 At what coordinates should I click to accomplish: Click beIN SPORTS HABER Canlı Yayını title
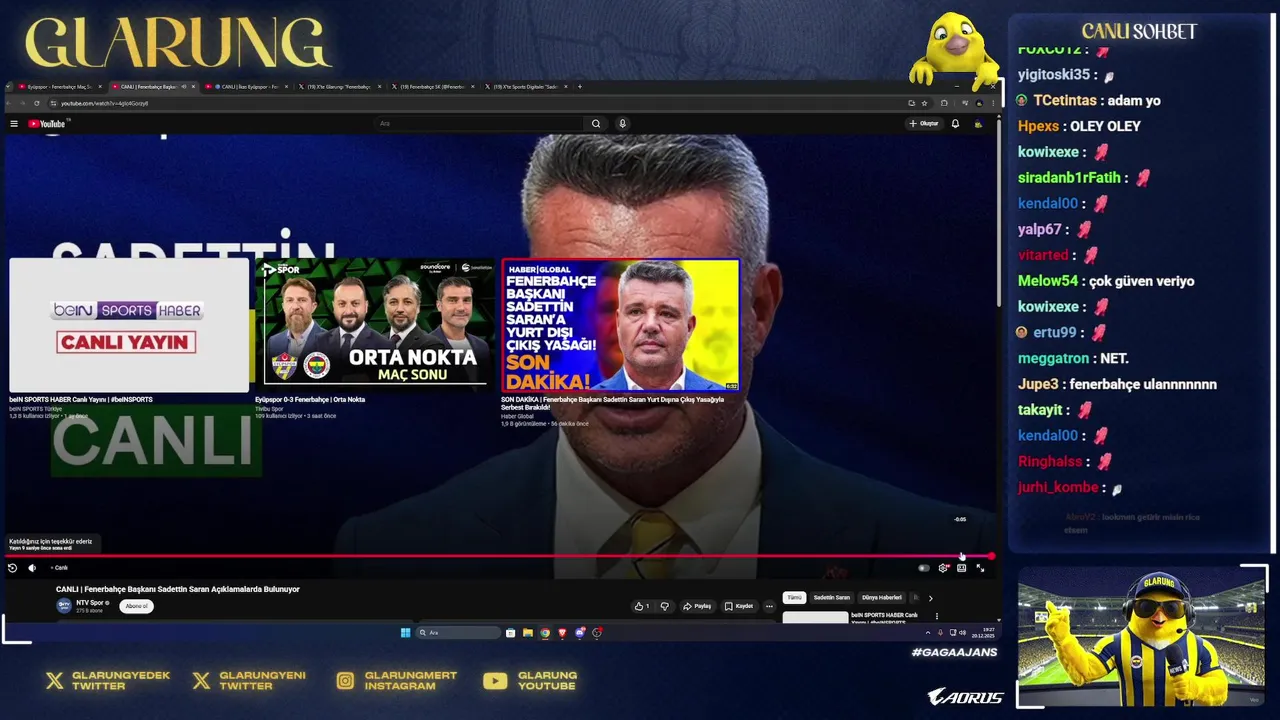pyautogui.click(x=81, y=400)
